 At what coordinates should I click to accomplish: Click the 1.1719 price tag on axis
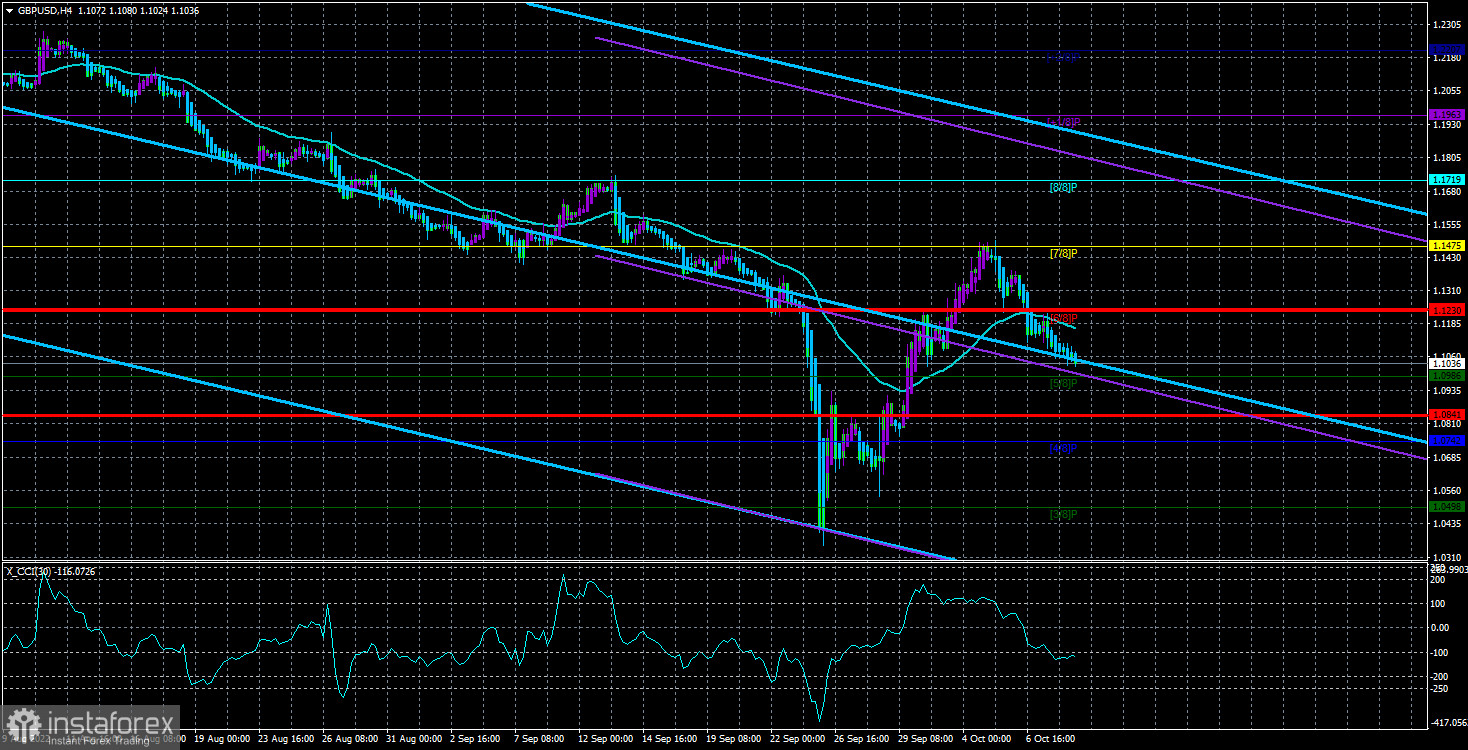tap(1447, 180)
